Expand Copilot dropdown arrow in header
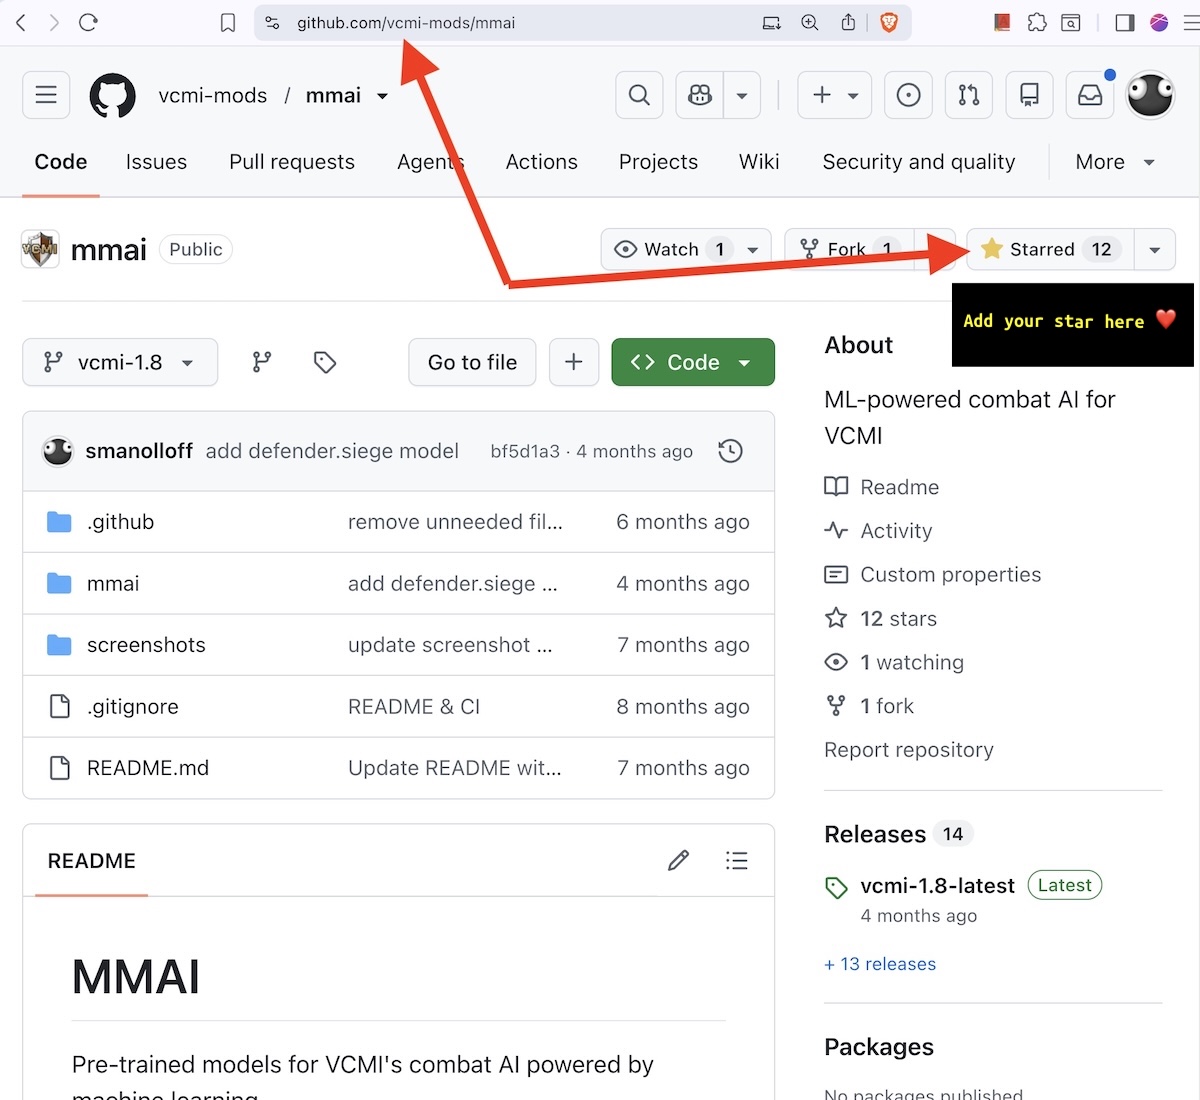 (742, 95)
